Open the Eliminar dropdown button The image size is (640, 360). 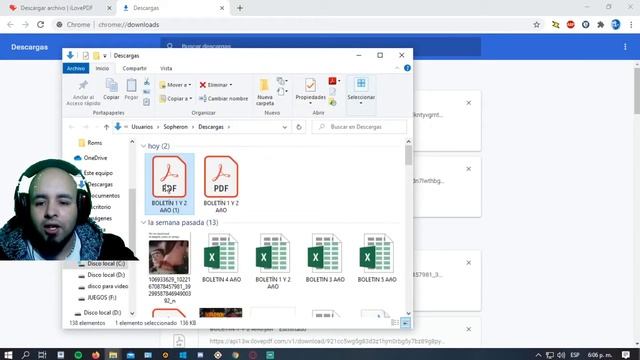[216, 85]
